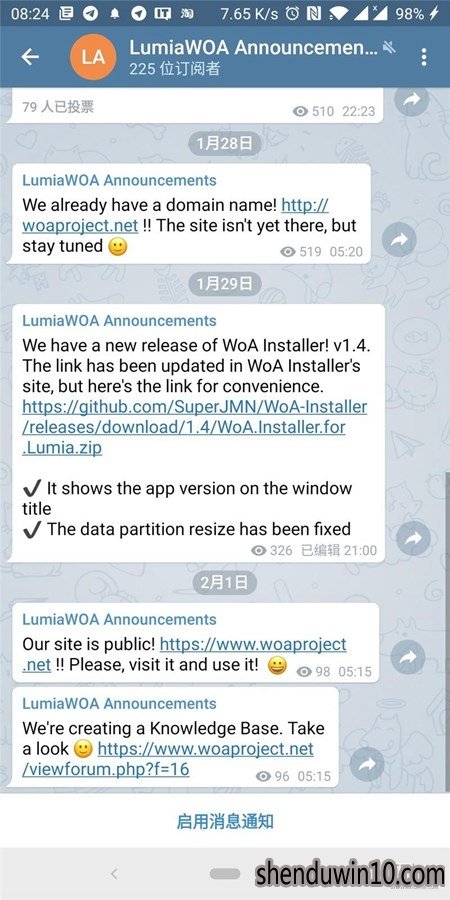This screenshot has height=900, width=450.
Task: Forward the poll message with 79 votes
Action: [x=412, y=100]
